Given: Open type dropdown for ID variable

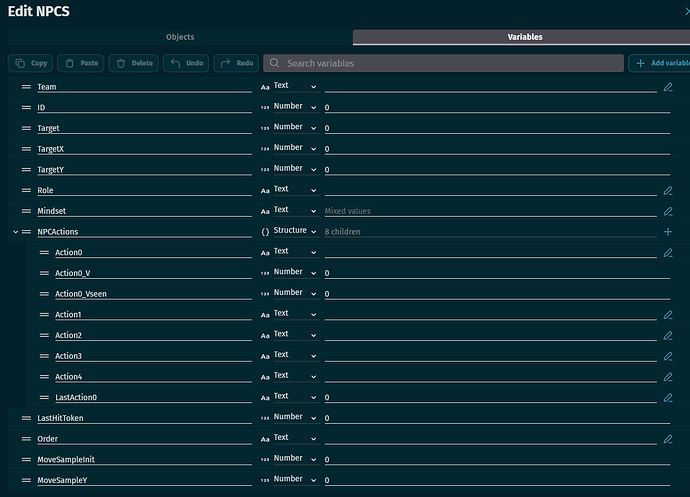Looking at the screenshot, I should pos(295,107).
